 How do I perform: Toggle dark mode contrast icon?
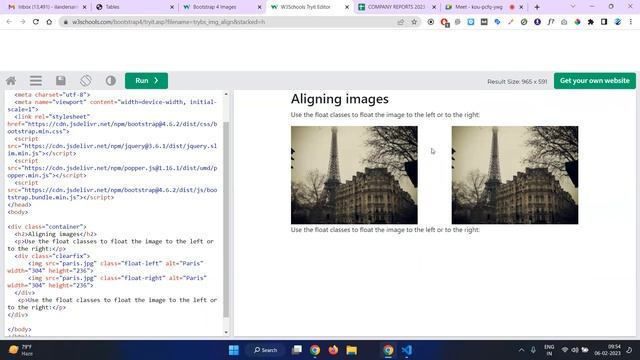[x=111, y=81]
